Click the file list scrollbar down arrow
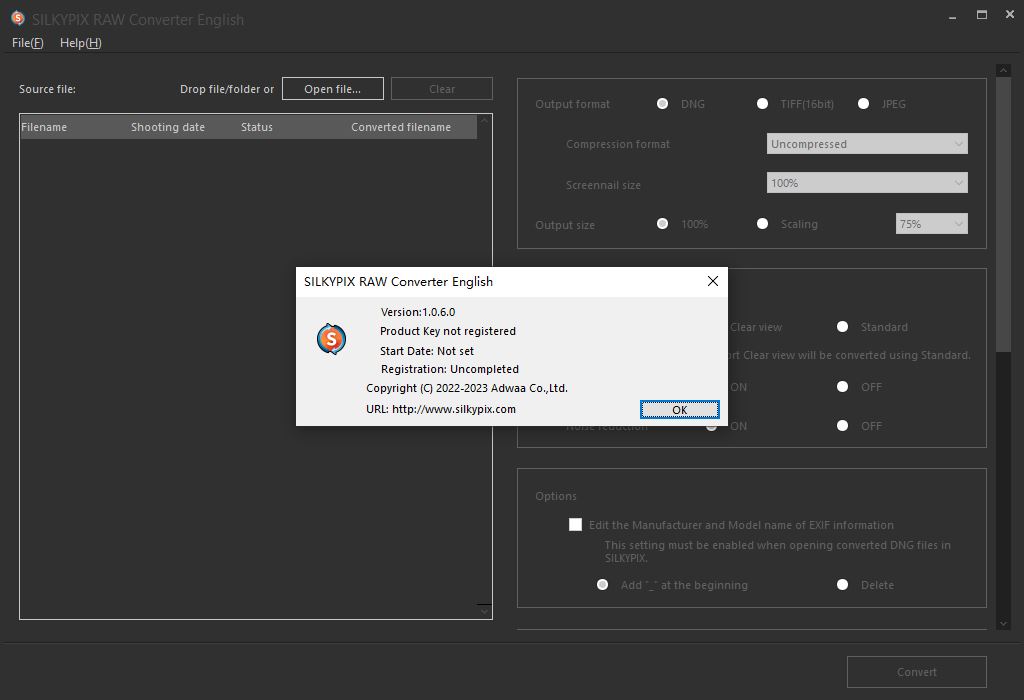 click(484, 610)
